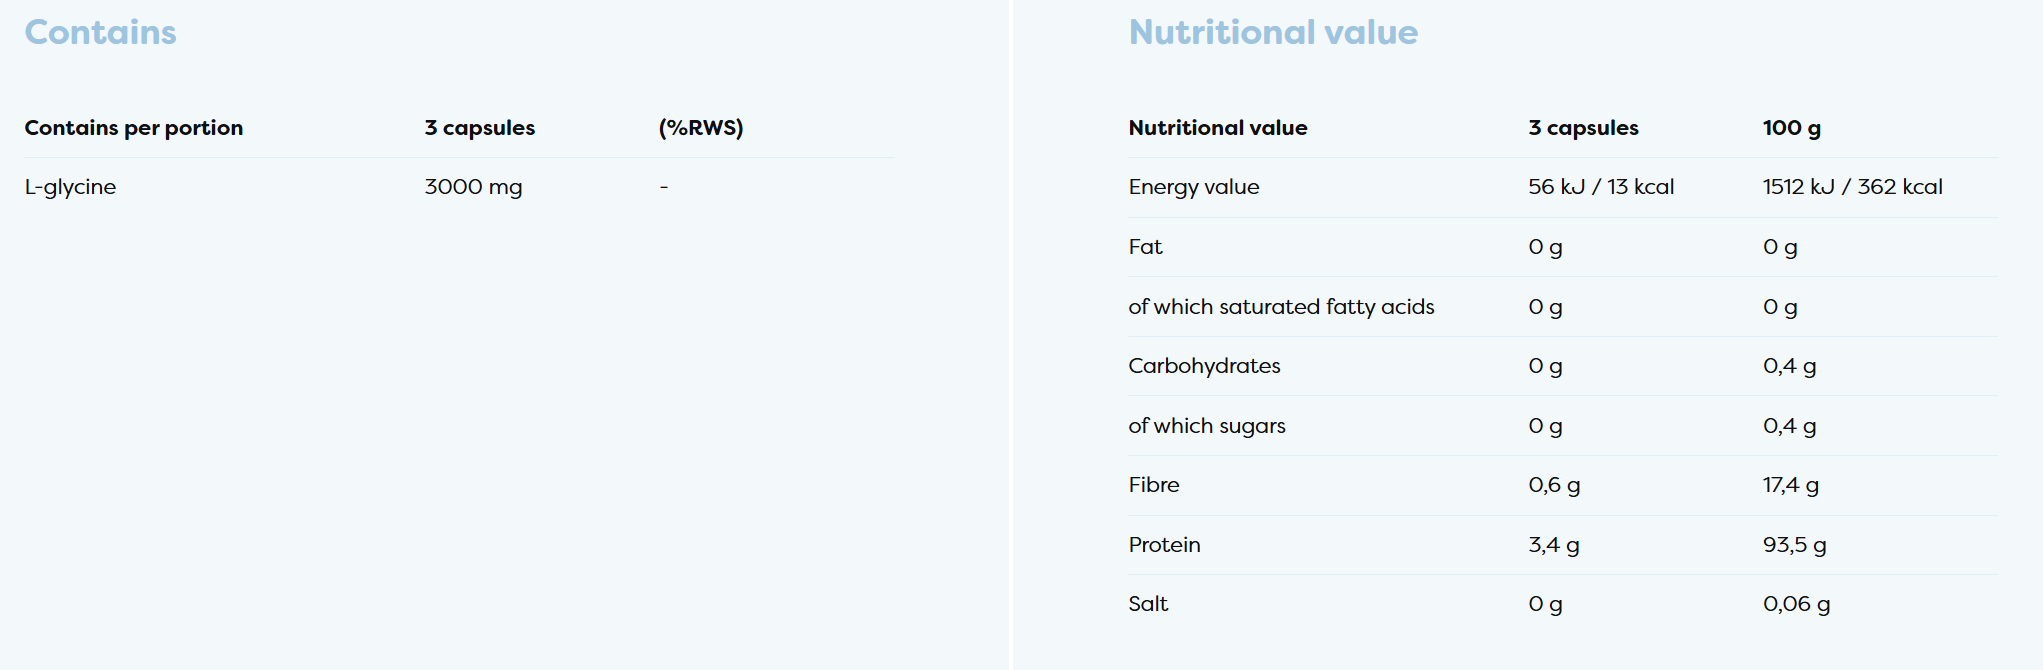
Task: Click the 17,4 g fibre value
Action: pos(1790,485)
